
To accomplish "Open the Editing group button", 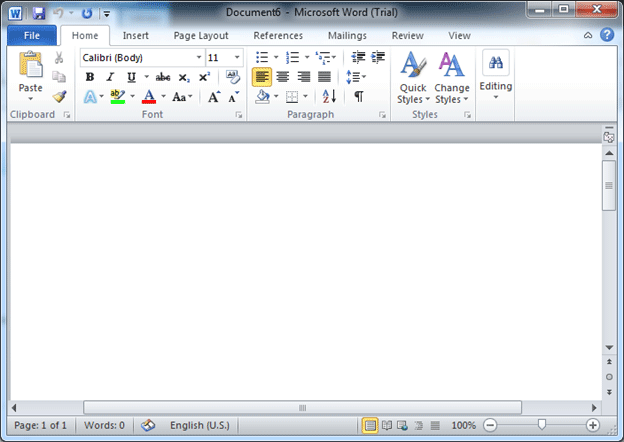I will (x=496, y=76).
